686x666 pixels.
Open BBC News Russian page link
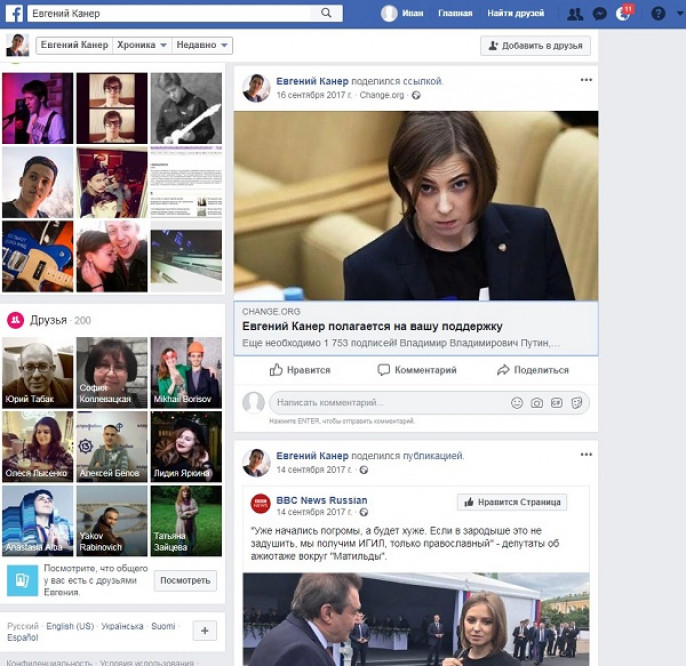(x=322, y=501)
